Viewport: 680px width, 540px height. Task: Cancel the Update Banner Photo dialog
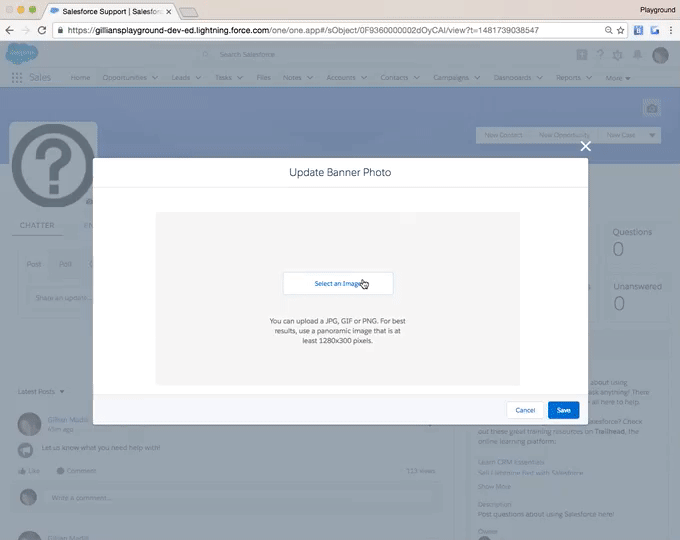tap(525, 410)
